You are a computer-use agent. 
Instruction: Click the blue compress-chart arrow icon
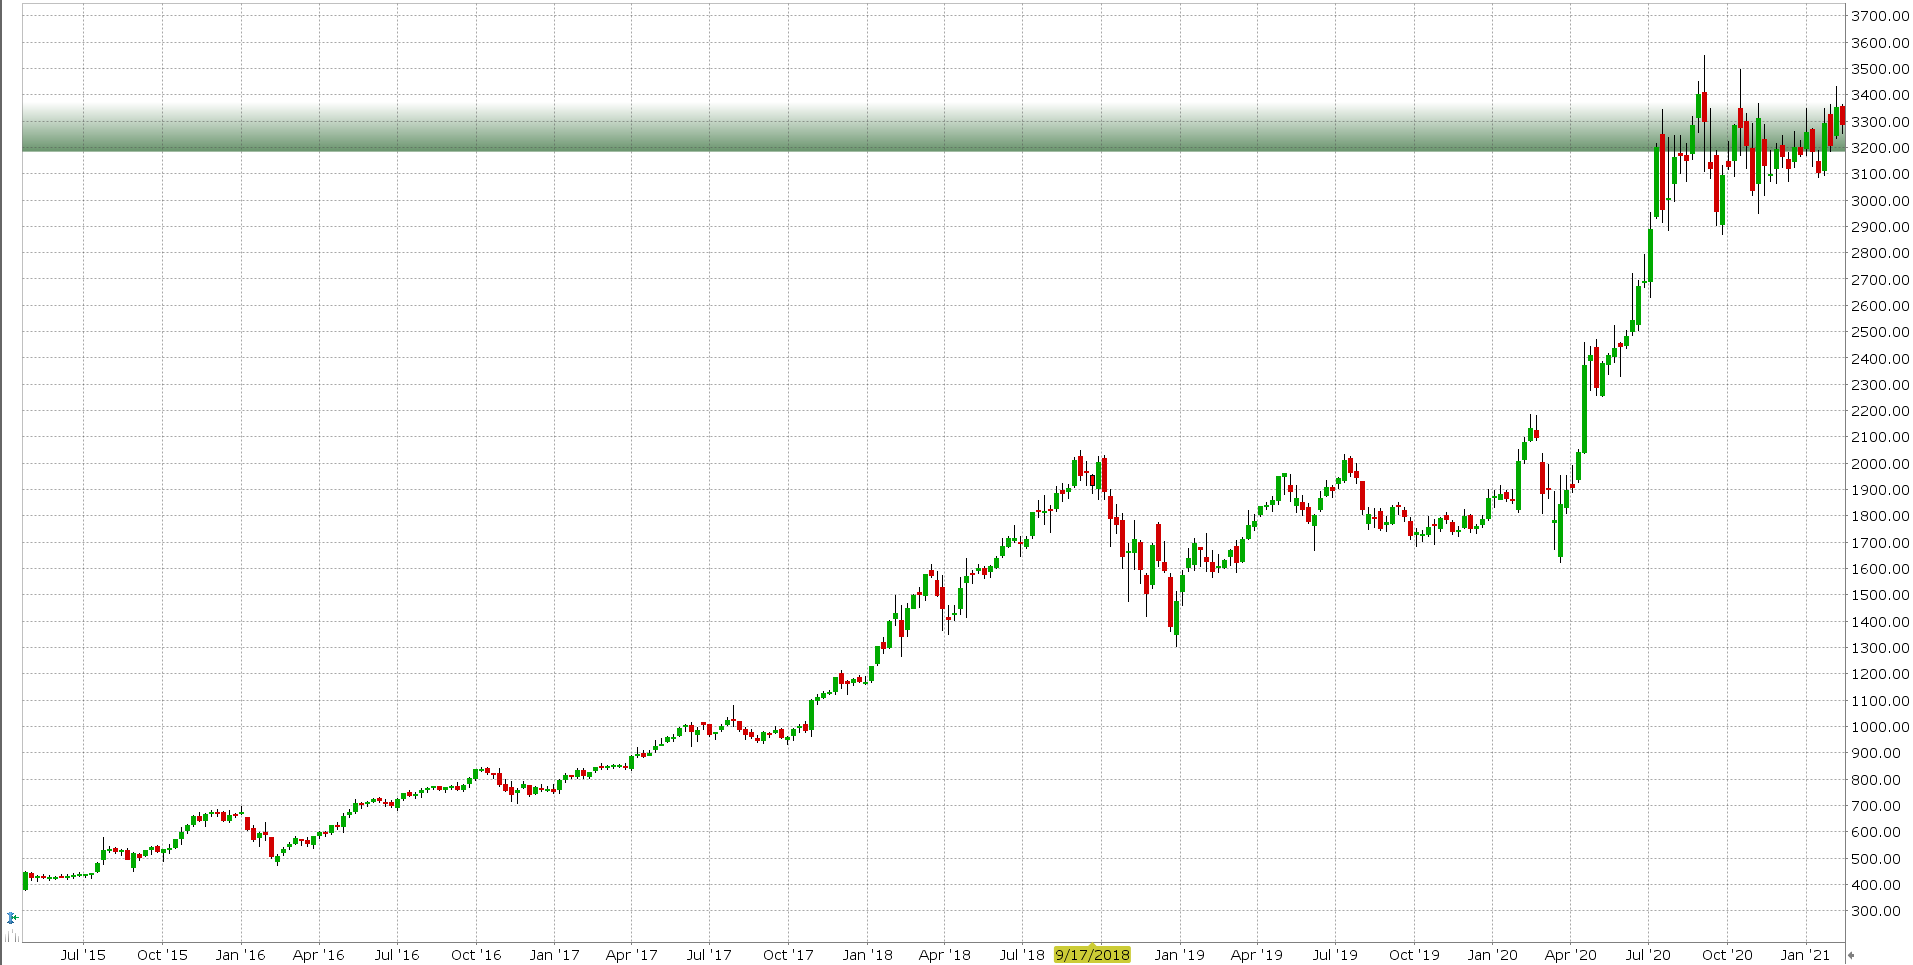point(12,917)
